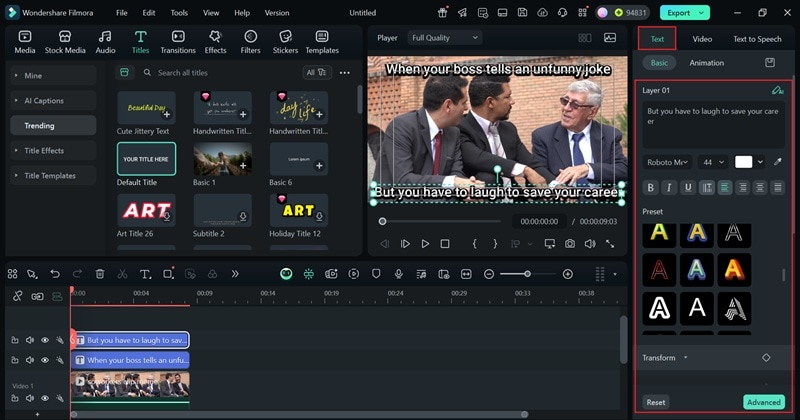The image size is (800, 420).
Task: Switch to the Video tab
Action: (x=702, y=39)
